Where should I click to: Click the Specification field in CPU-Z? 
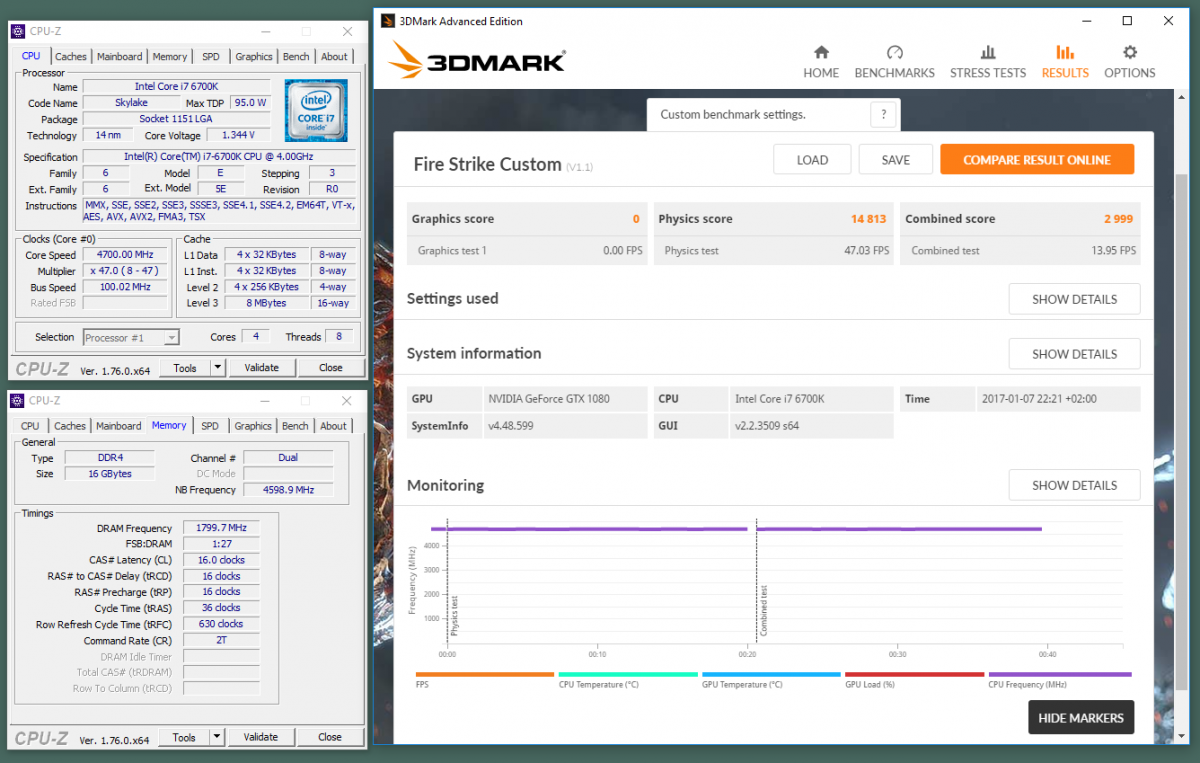point(220,157)
